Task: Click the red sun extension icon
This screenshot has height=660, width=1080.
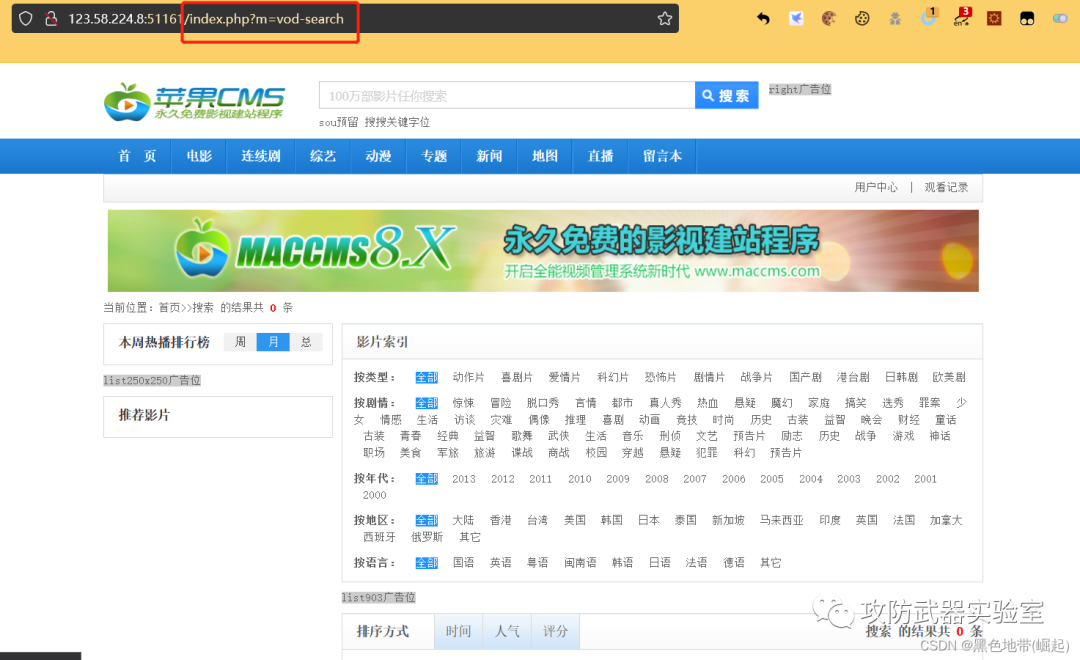Action: coord(994,19)
